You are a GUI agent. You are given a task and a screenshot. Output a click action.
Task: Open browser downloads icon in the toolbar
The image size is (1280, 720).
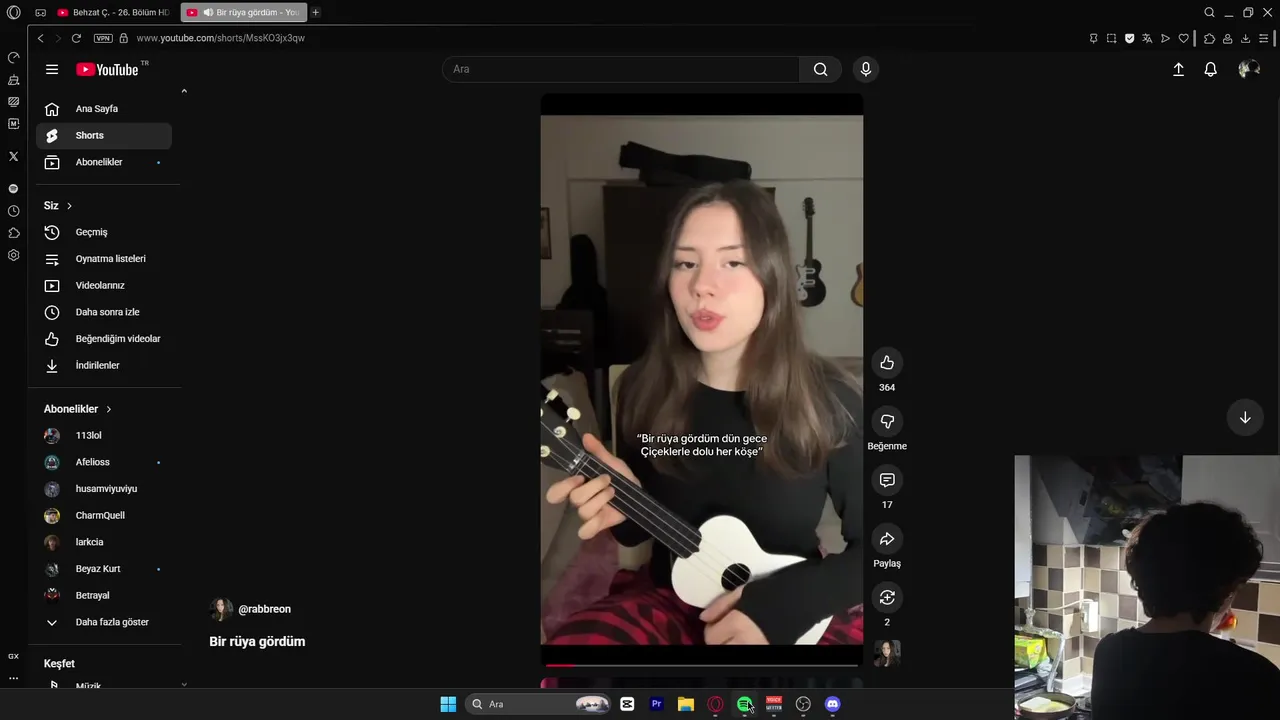coord(1245,38)
